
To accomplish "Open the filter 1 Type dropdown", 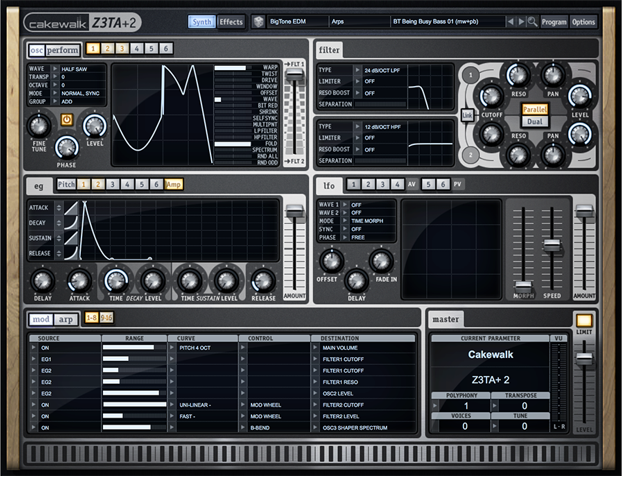I will click(x=358, y=70).
